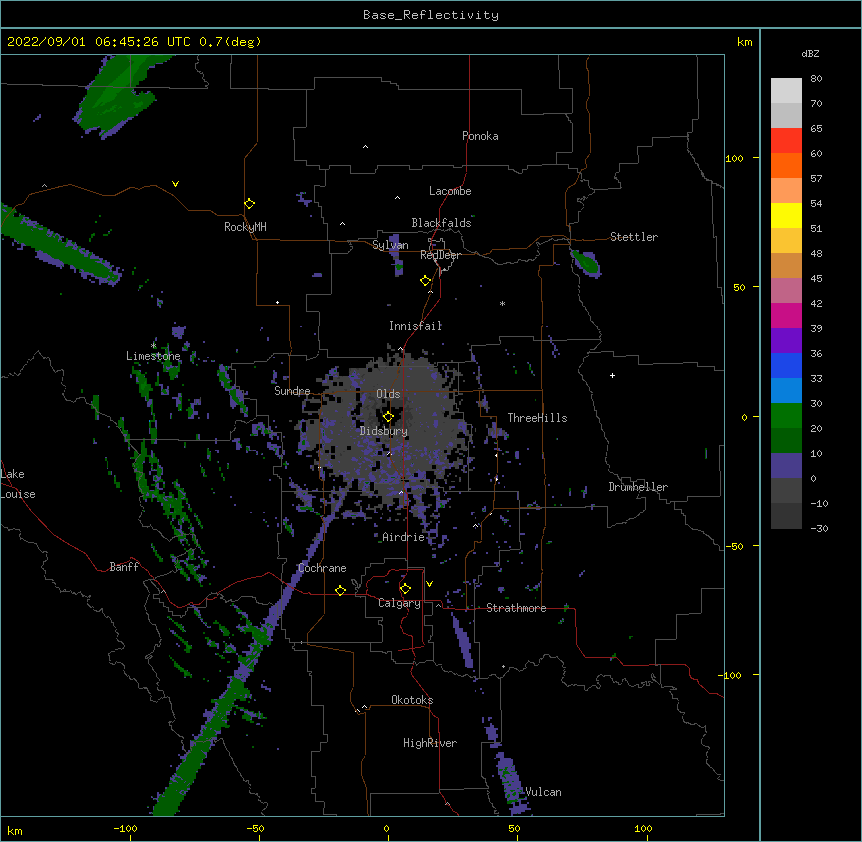Select the Drumheller label
The image size is (862, 842).
click(638, 487)
